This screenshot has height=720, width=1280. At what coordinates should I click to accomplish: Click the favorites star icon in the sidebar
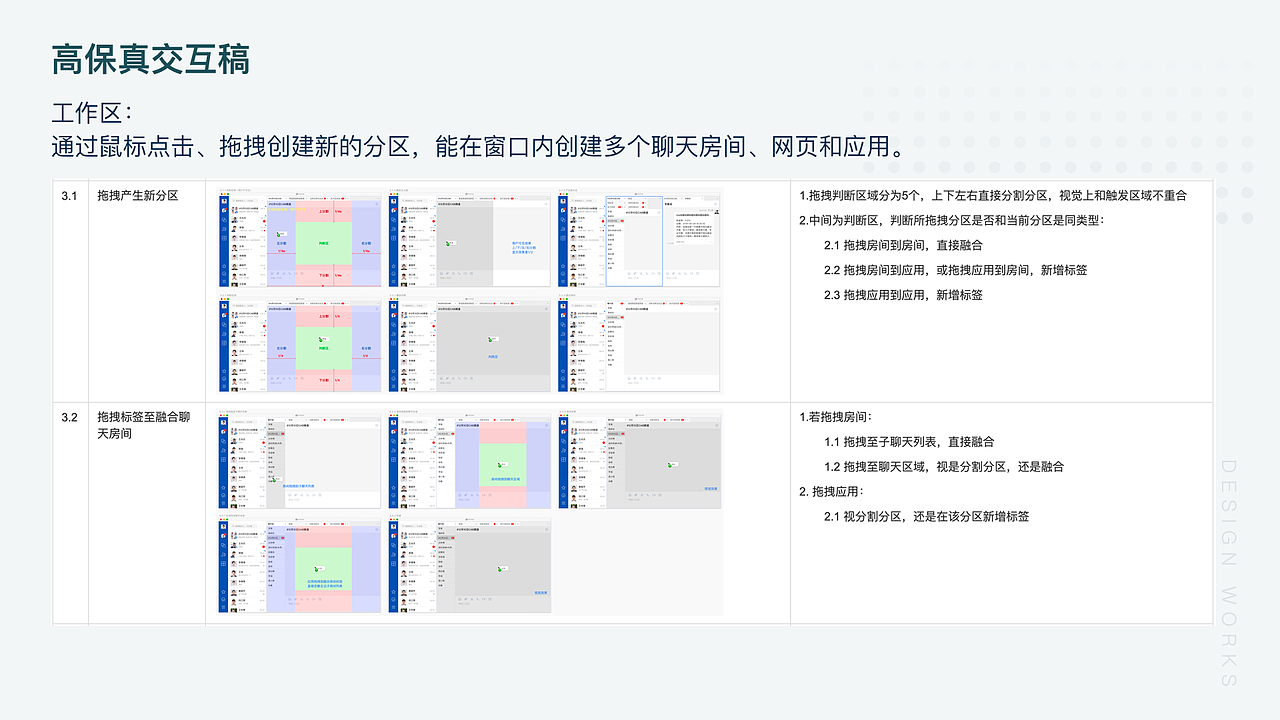[224, 266]
